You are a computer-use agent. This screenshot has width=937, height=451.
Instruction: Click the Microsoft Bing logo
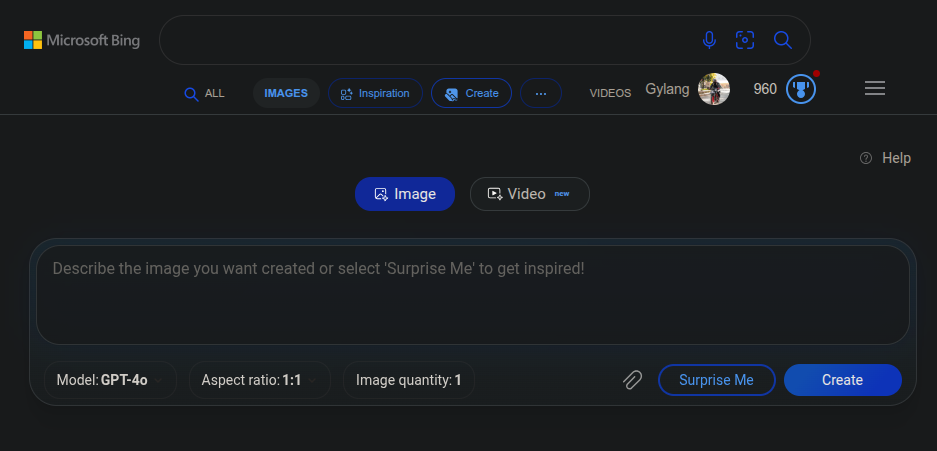[82, 40]
